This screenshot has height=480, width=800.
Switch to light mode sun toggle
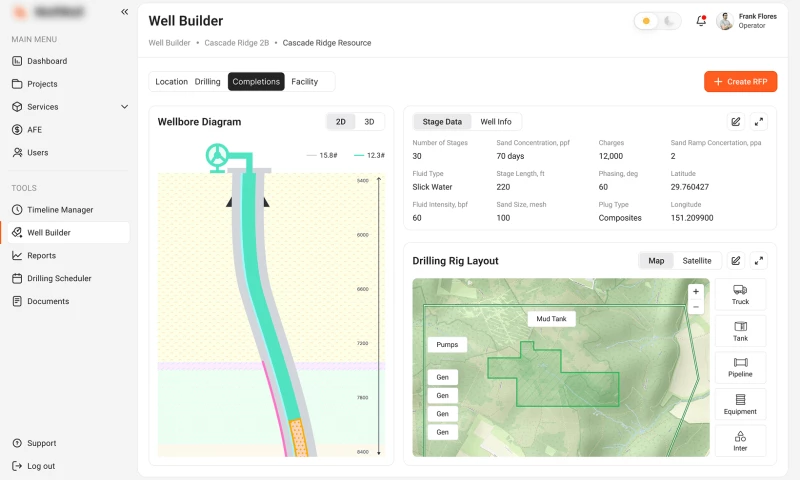click(646, 21)
